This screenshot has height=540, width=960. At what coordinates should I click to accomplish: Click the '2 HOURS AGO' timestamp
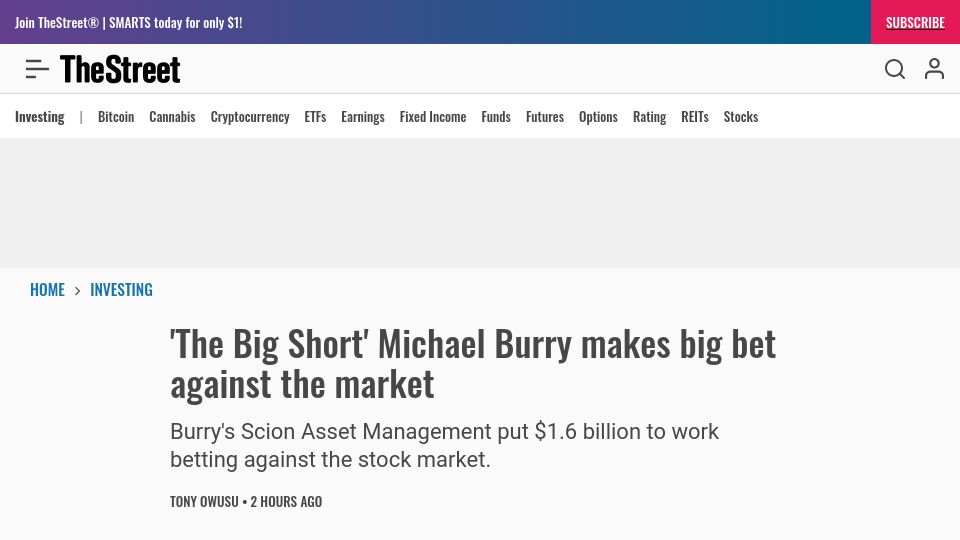[286, 501]
